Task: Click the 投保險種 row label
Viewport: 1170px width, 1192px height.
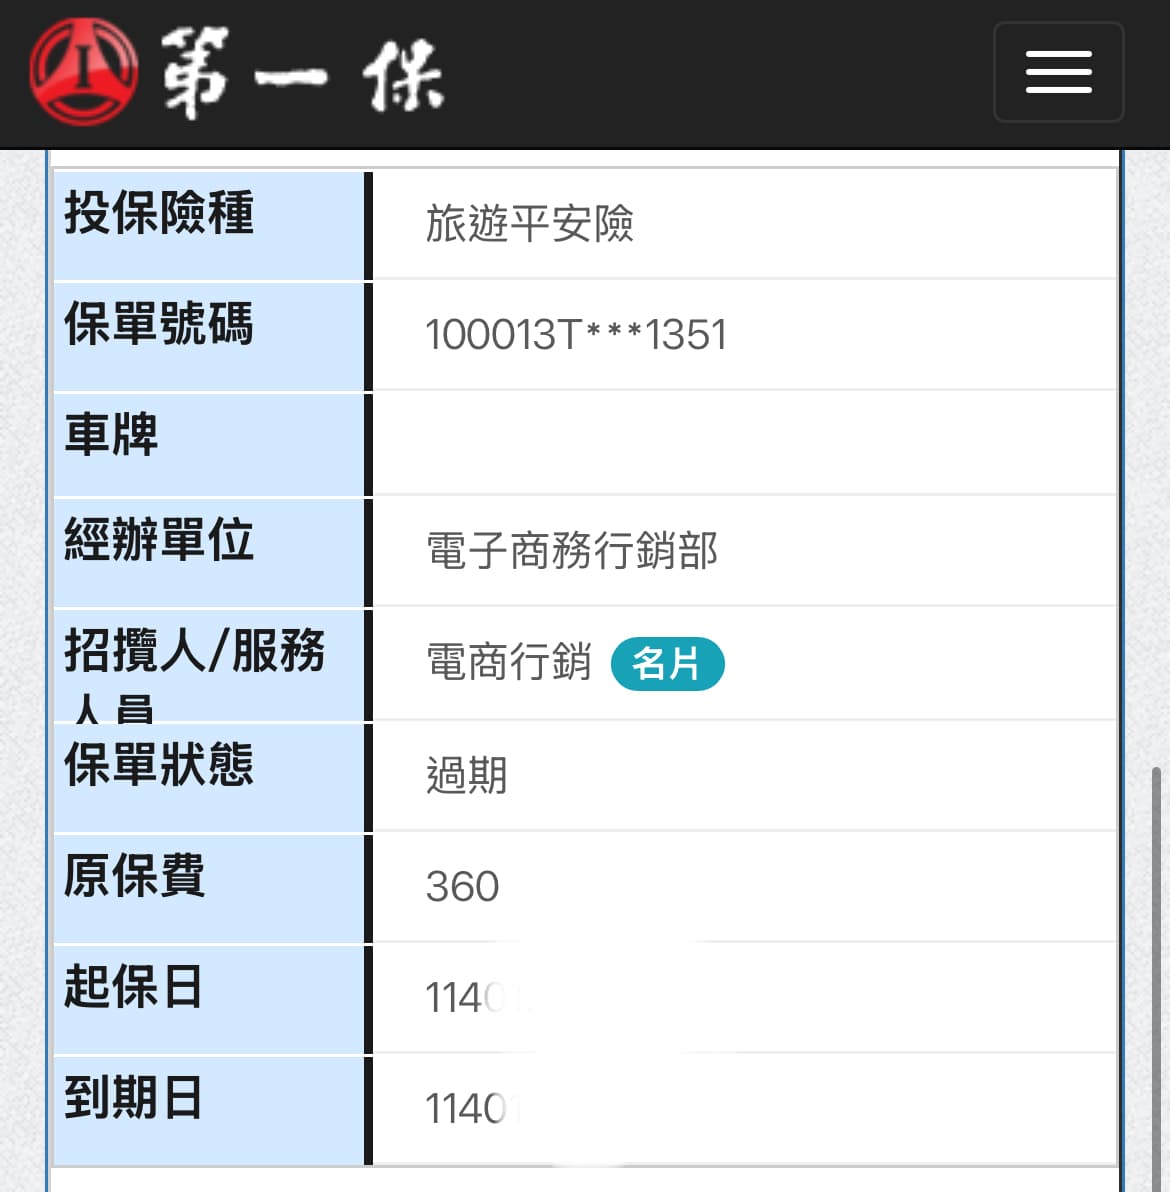Action: pos(159,213)
